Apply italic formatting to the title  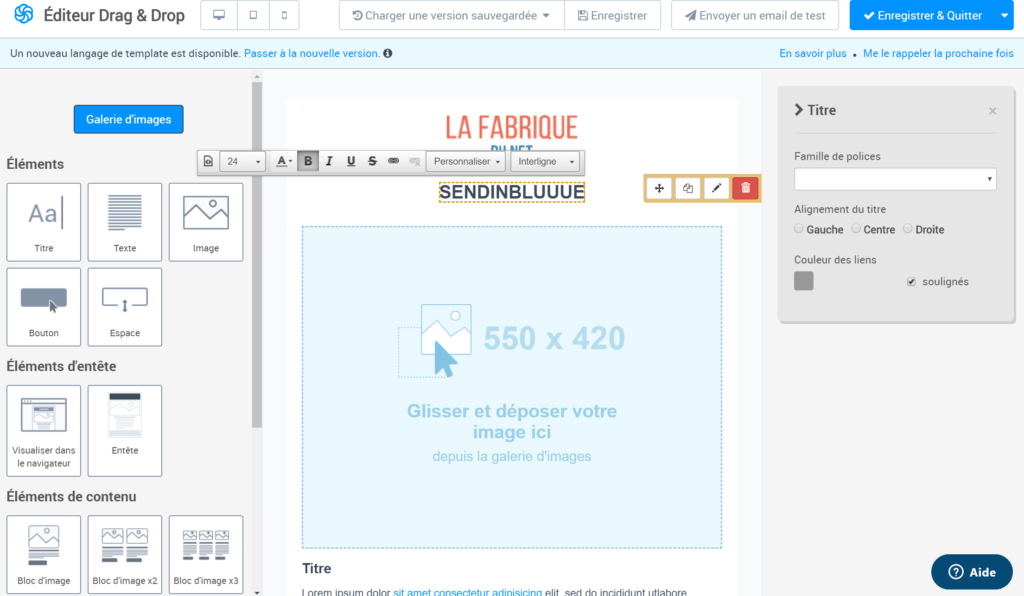(x=329, y=161)
